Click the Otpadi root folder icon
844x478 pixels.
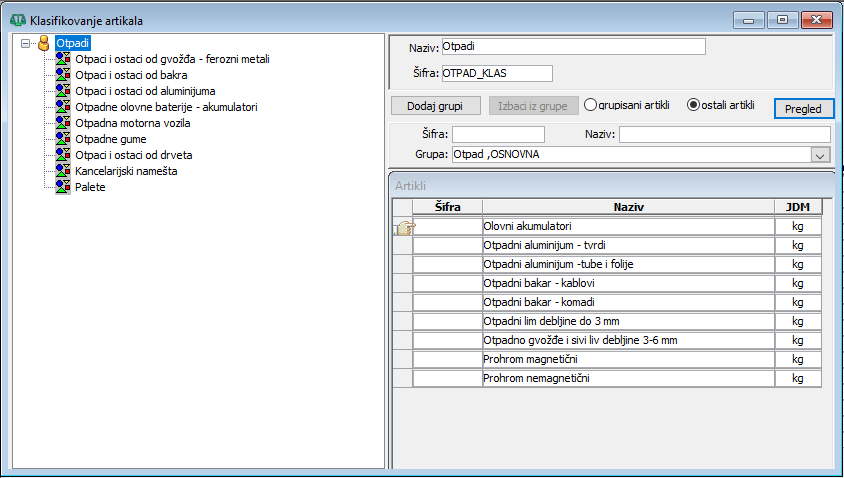[43, 43]
